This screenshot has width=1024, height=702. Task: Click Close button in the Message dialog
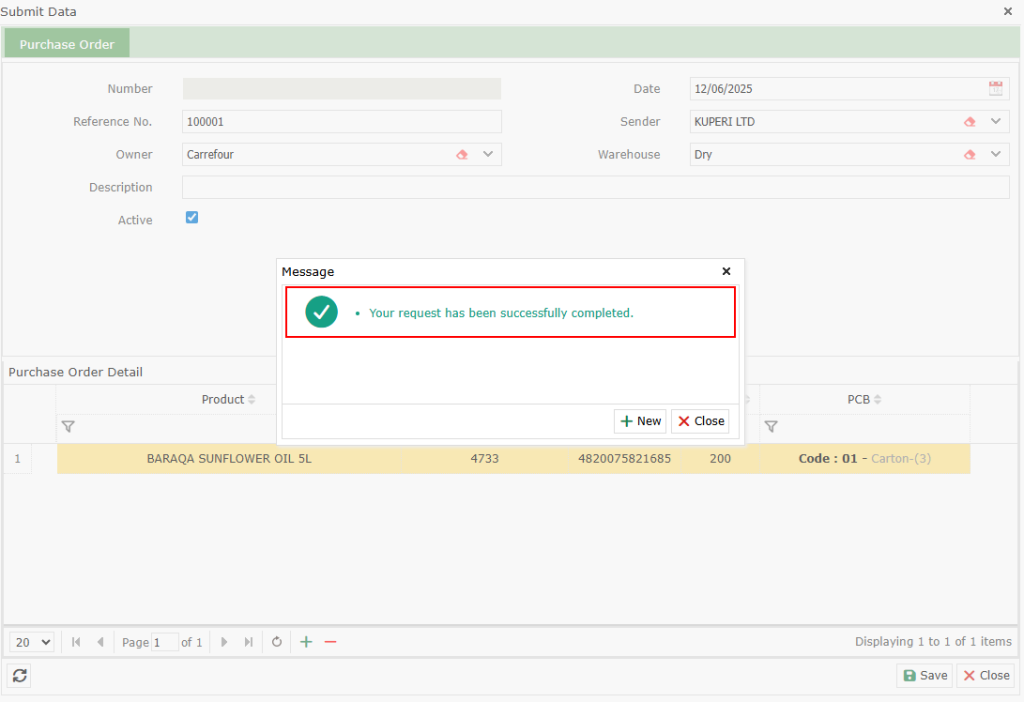point(700,421)
